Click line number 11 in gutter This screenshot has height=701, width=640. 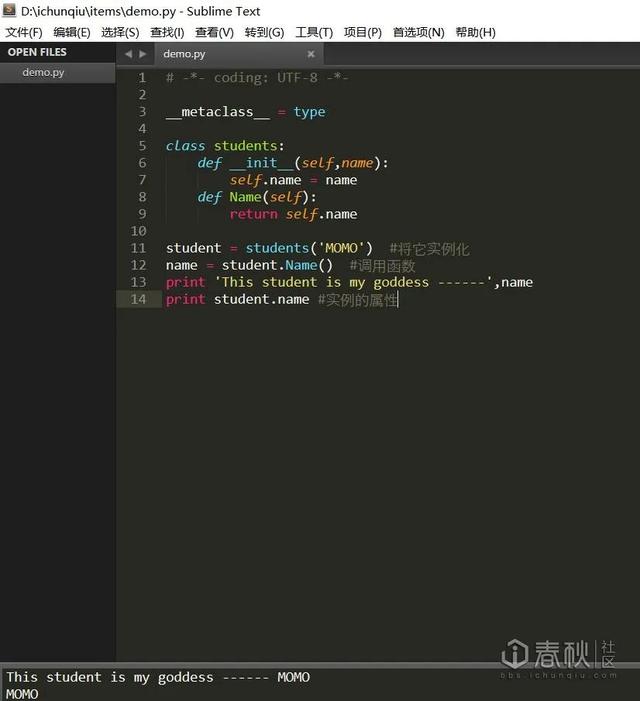coord(138,248)
